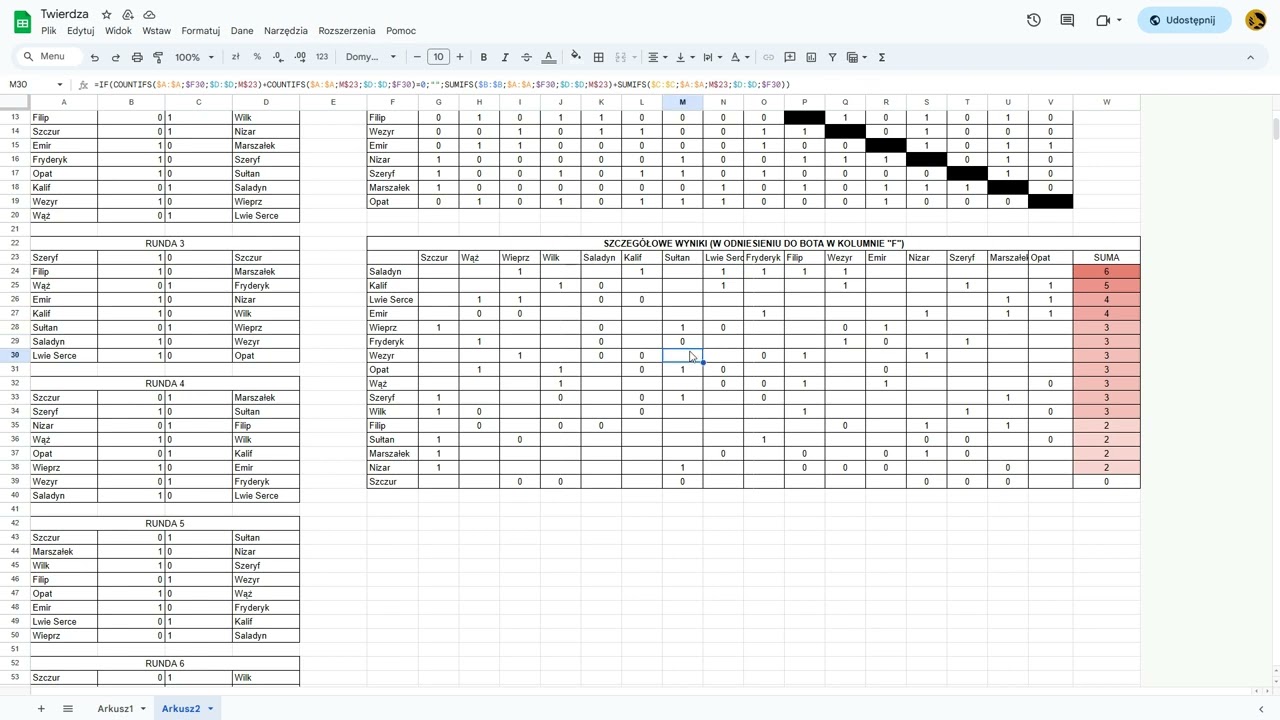
Task: Open the text rotation dropdown
Action: point(739,57)
